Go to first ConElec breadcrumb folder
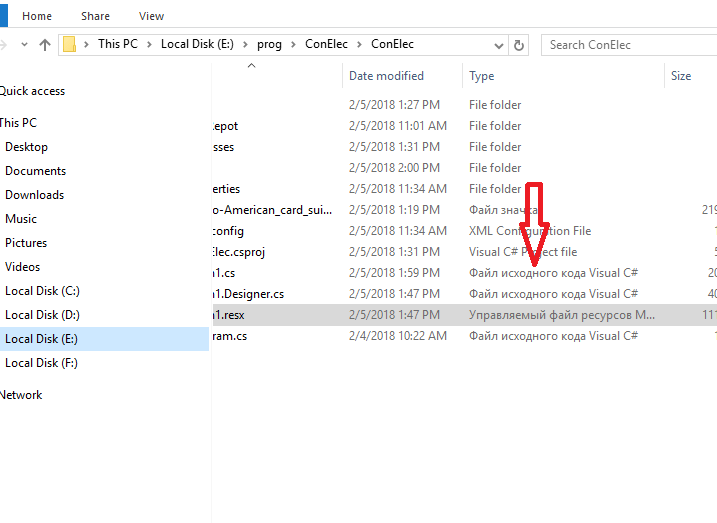 pyautogui.click(x=326, y=44)
